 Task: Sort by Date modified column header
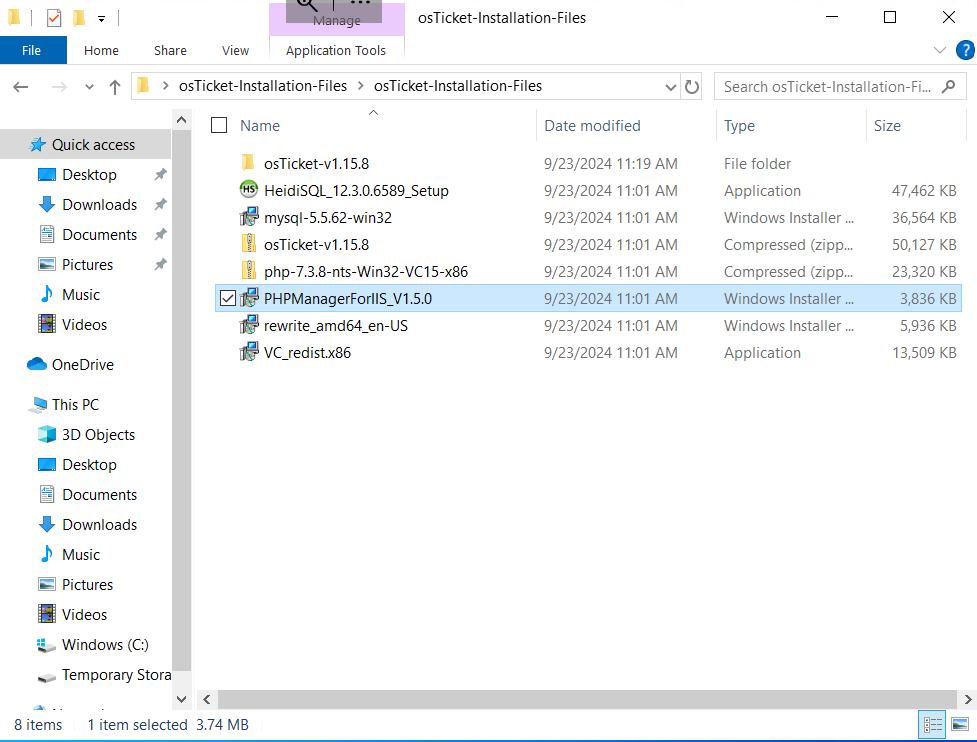(x=592, y=126)
